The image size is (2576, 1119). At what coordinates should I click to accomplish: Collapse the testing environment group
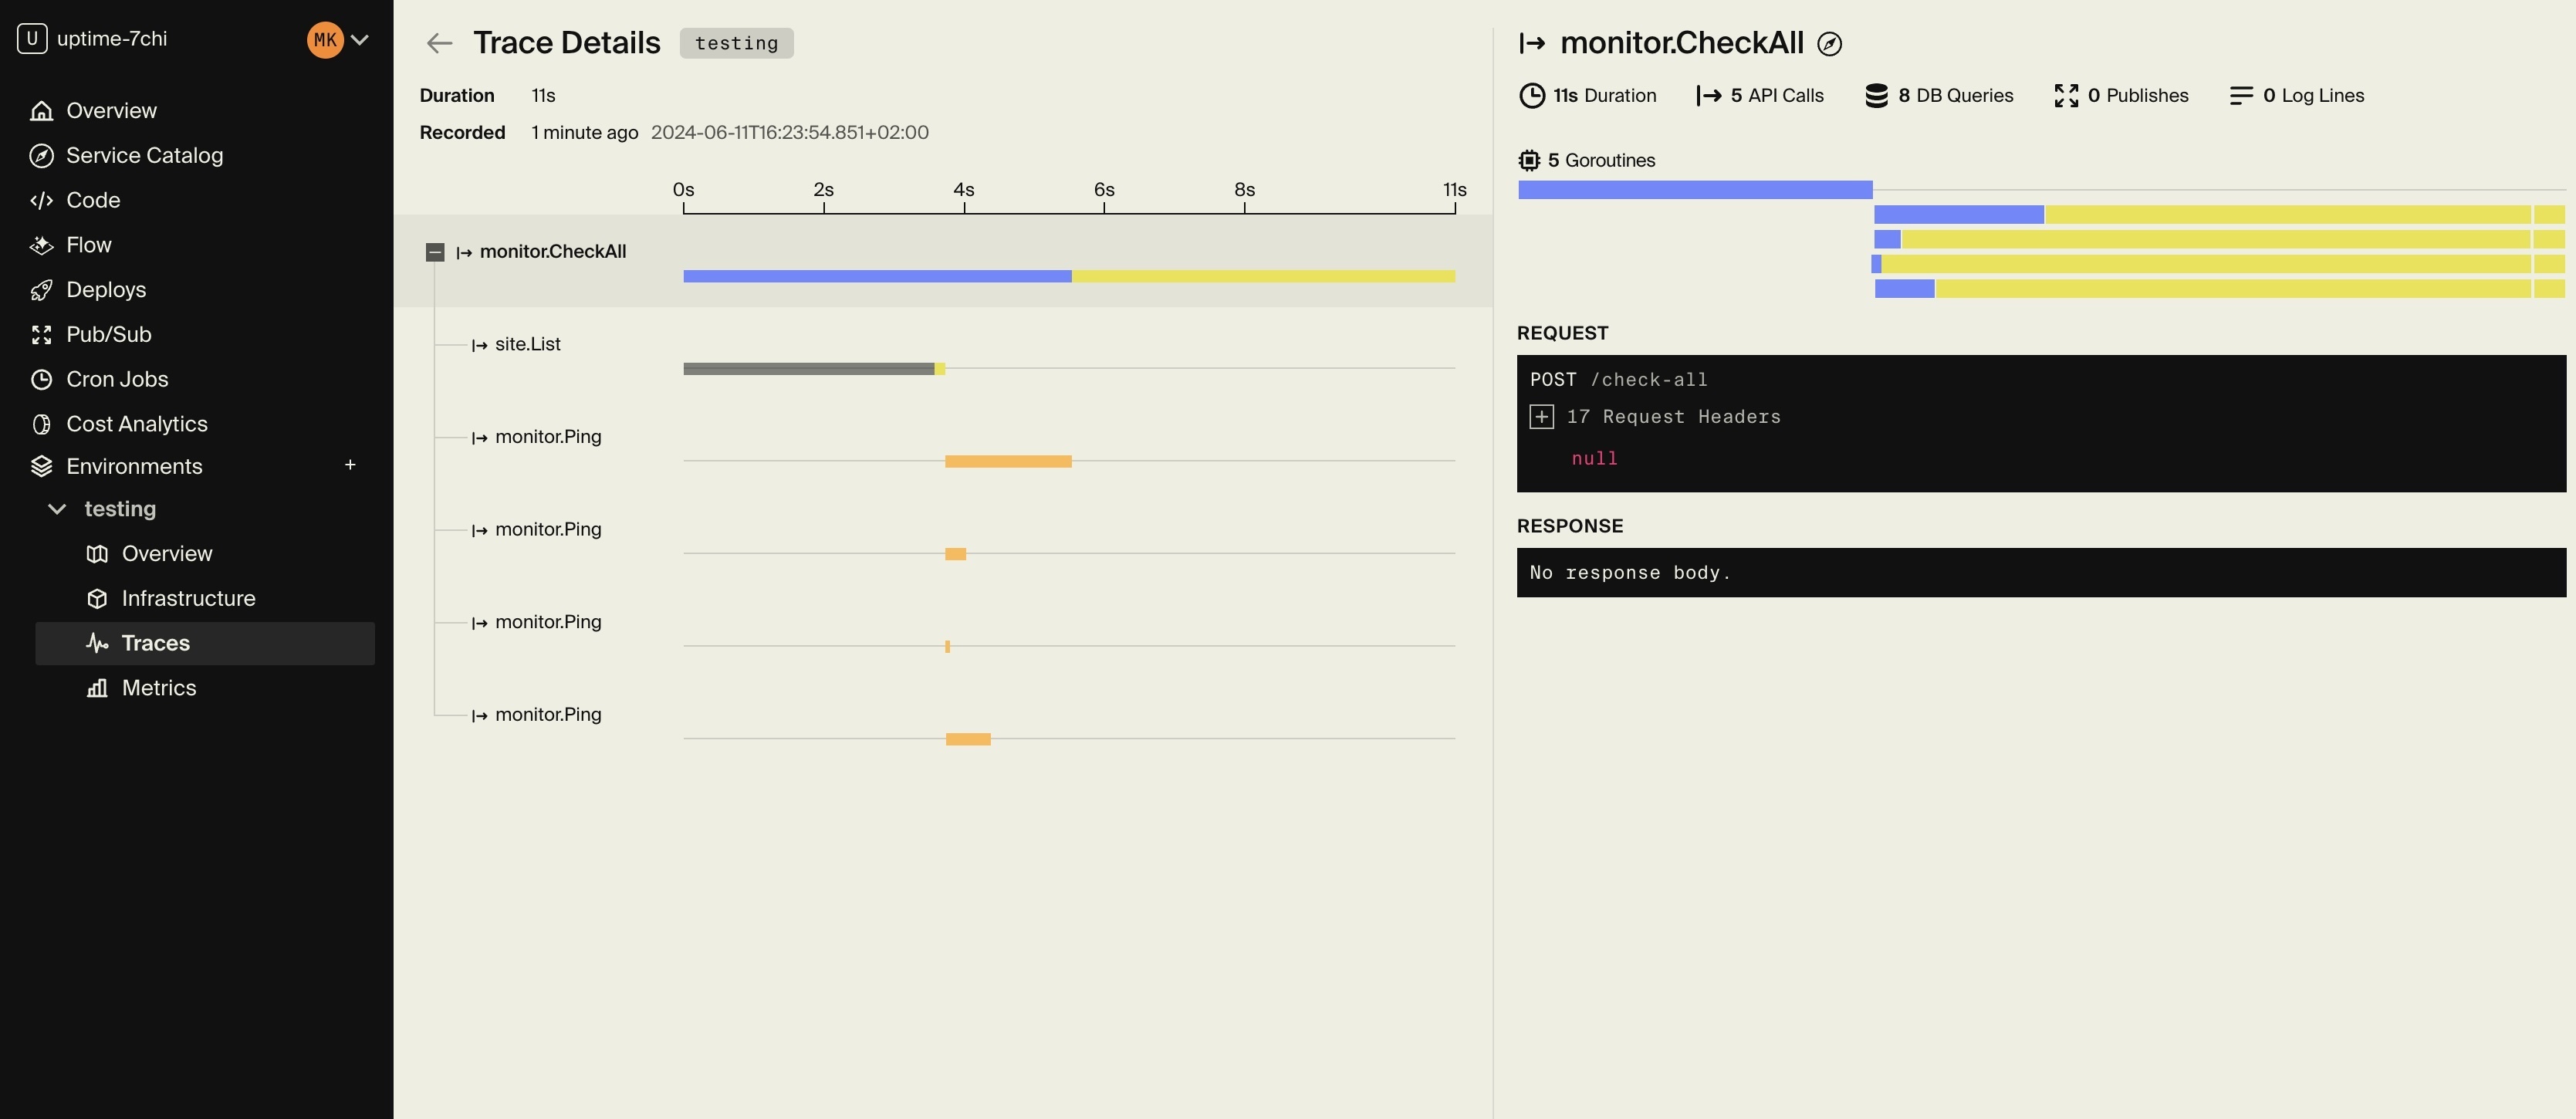coord(58,509)
